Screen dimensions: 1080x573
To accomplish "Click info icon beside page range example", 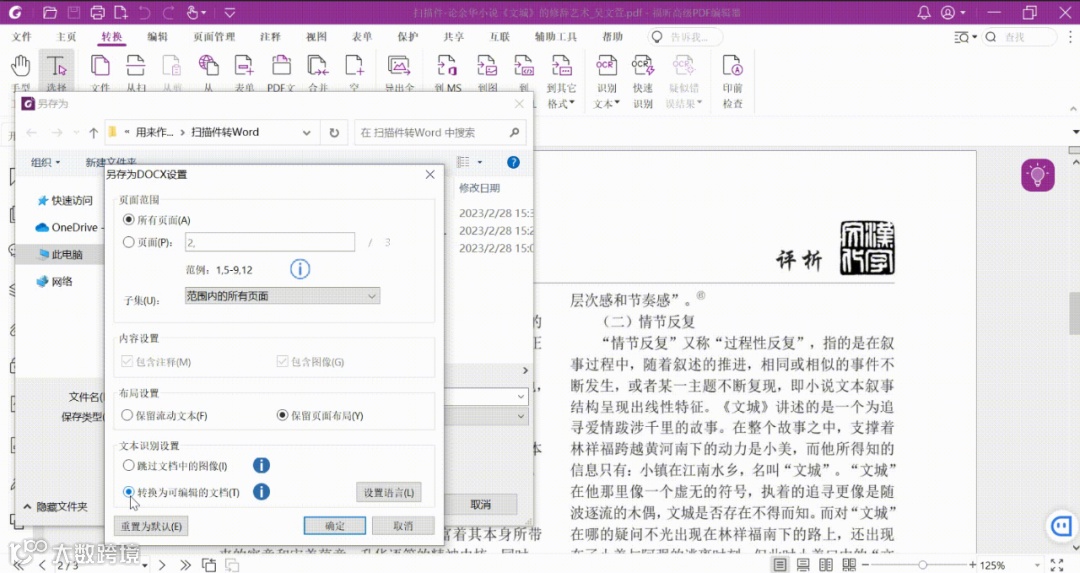I will 300,269.
